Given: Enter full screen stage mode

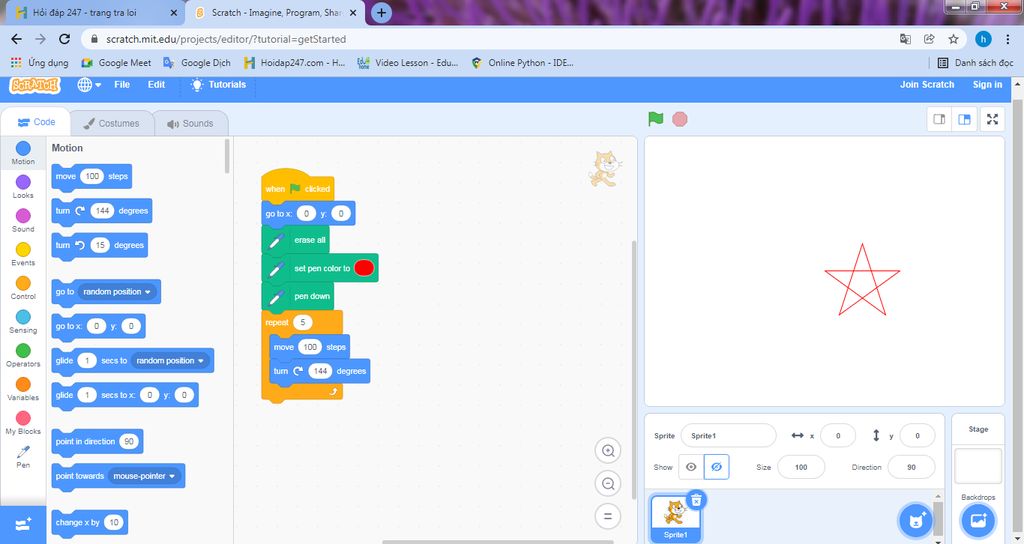Looking at the screenshot, I should point(993,120).
